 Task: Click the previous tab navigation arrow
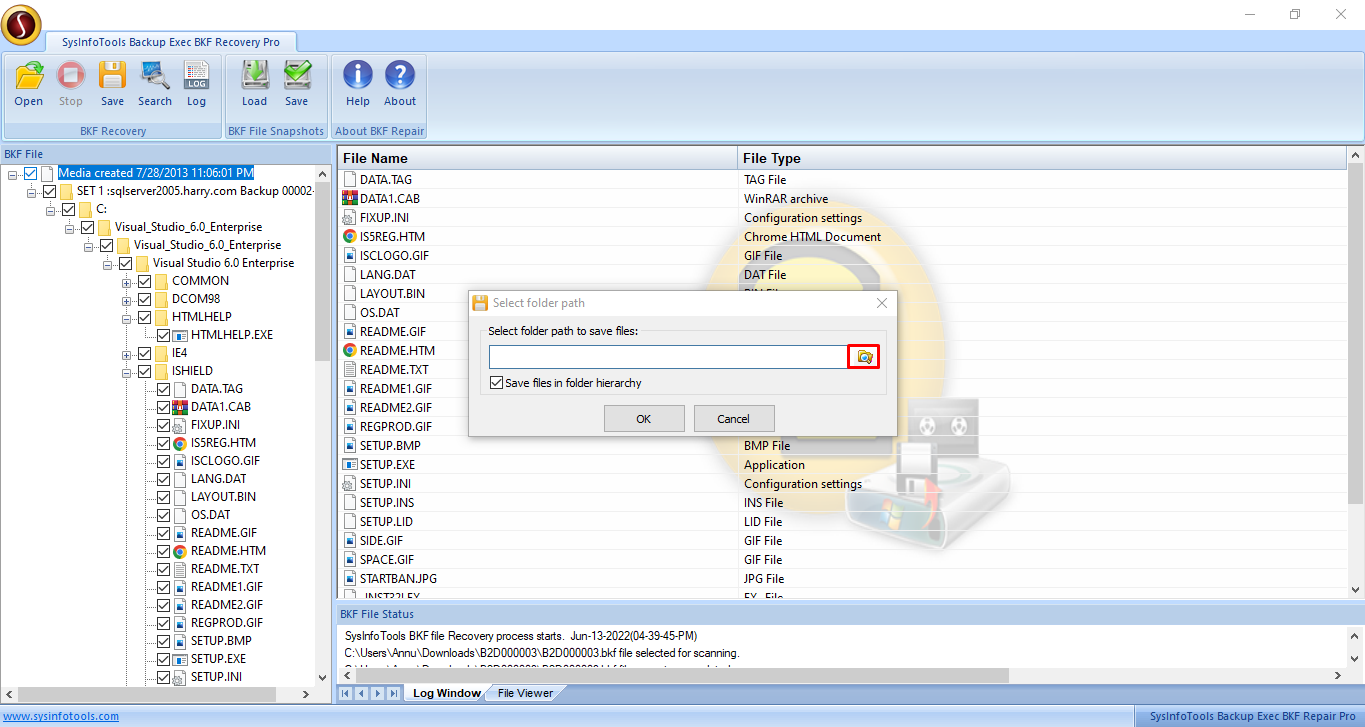click(x=361, y=693)
